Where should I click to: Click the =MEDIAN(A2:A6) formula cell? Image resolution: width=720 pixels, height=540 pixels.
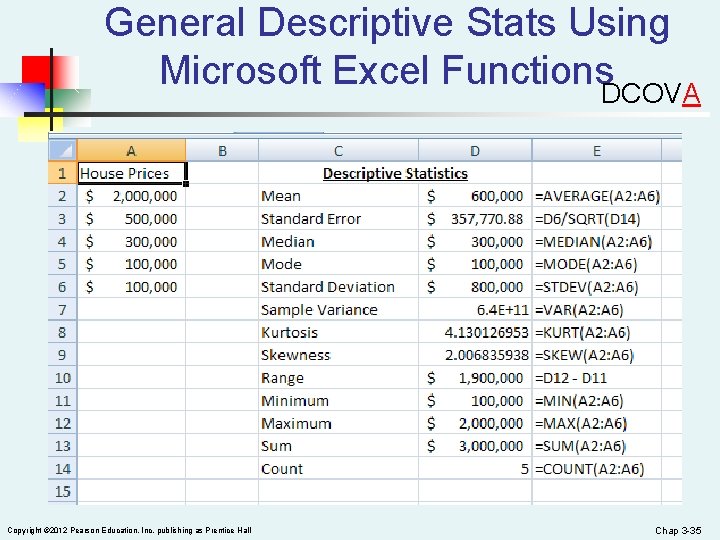(596, 242)
